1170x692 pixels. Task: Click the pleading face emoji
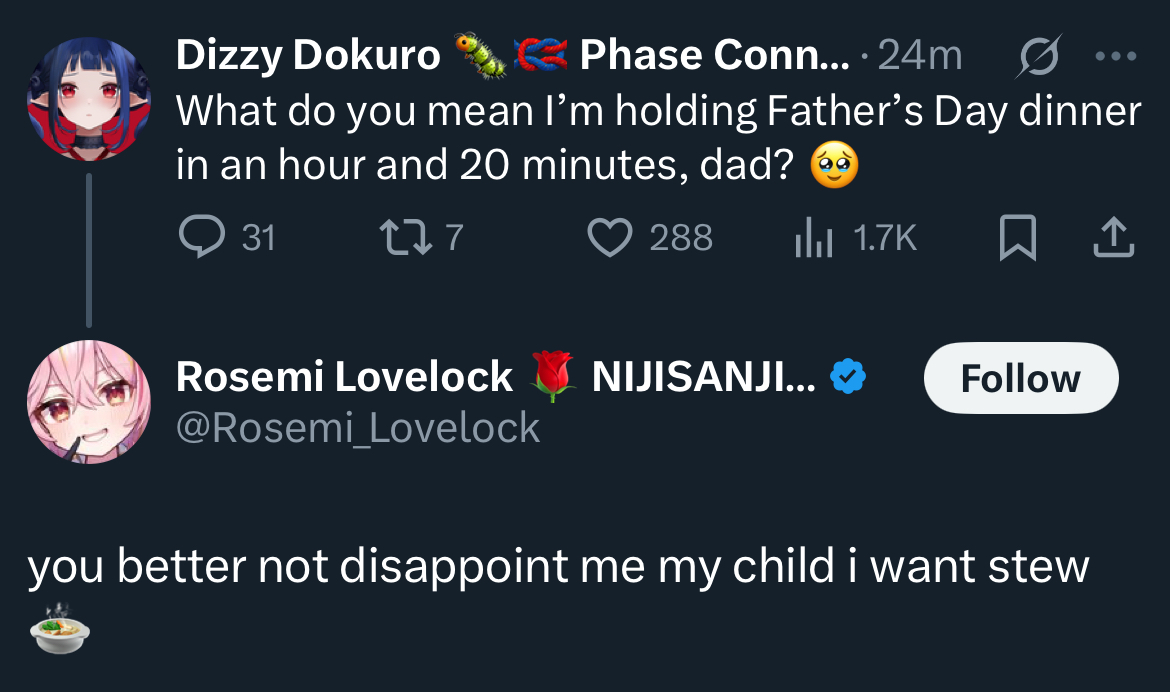pos(833,166)
